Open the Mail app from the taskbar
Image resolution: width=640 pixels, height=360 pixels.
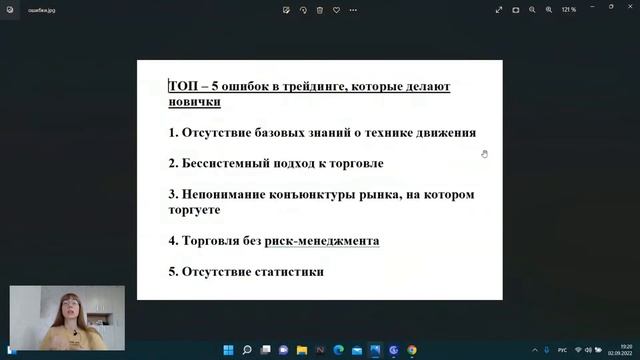(357, 350)
